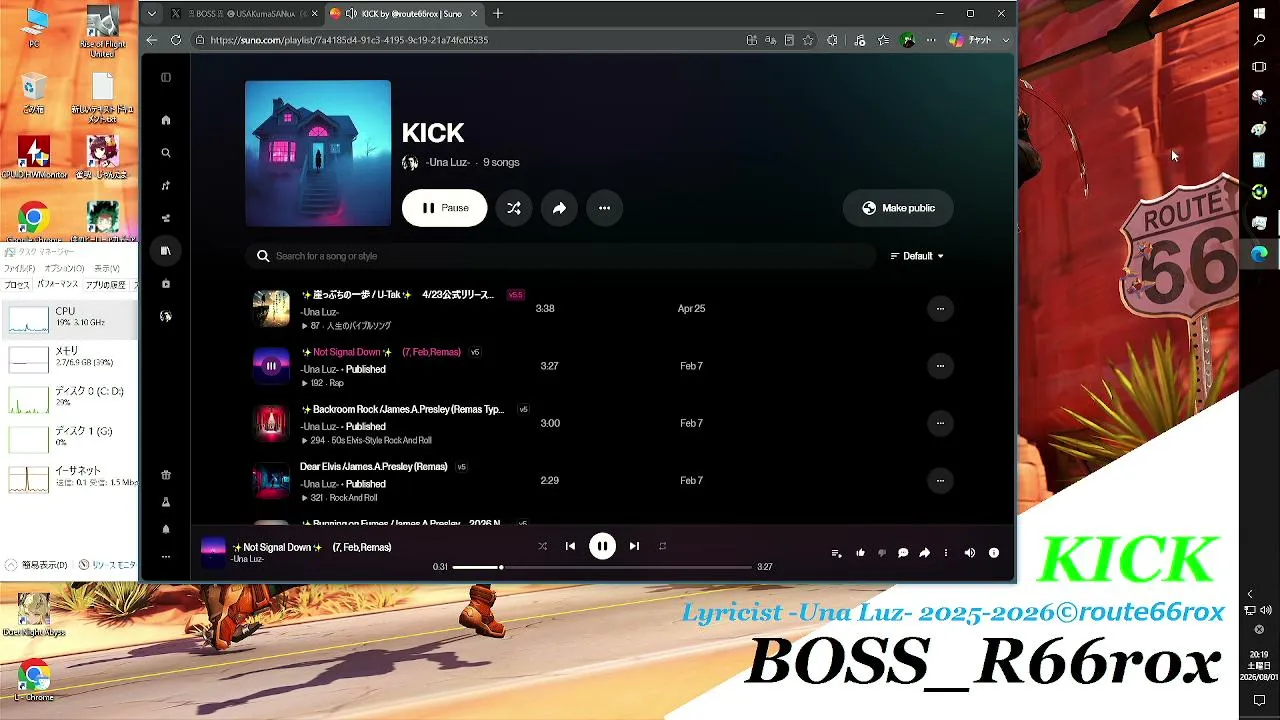Open Task Manager ファイル(F) menu
Image resolution: width=1280 pixels, height=720 pixels.
[19, 269]
